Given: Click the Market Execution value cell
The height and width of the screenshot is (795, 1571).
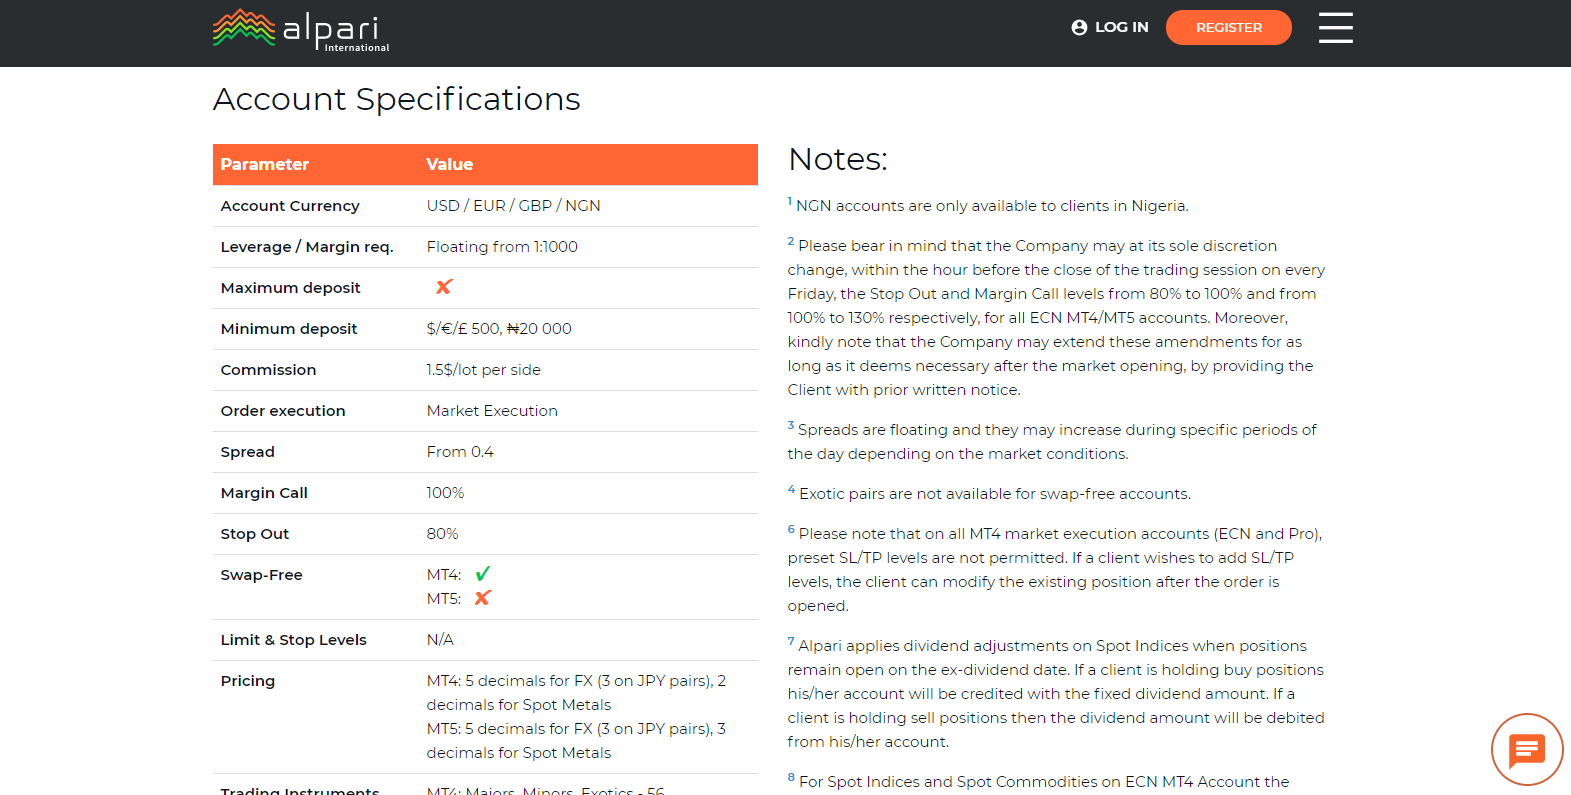Looking at the screenshot, I should [x=492, y=411].
